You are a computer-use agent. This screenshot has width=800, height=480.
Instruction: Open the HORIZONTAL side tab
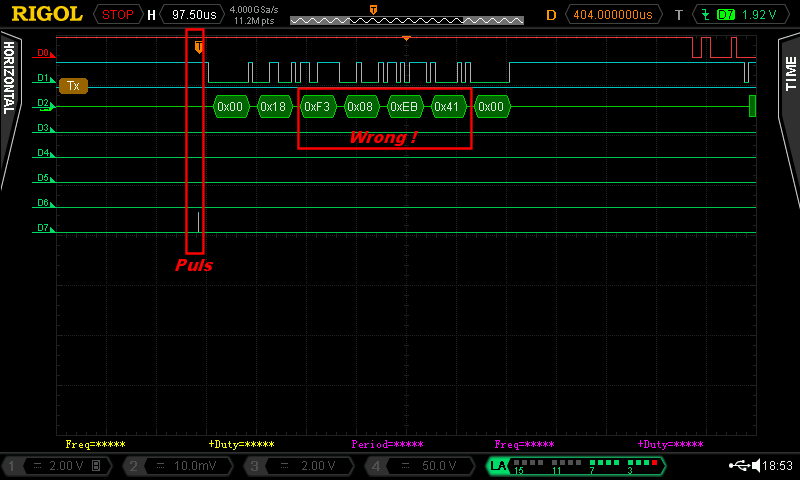tap(9, 78)
